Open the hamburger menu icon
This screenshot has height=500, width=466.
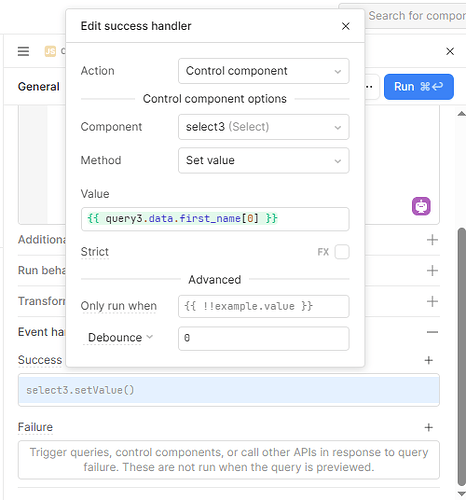click(x=23, y=51)
